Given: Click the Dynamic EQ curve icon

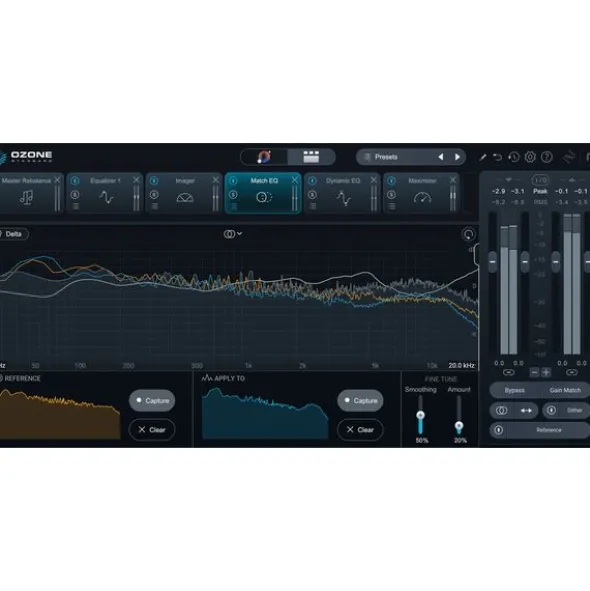Looking at the screenshot, I should [x=343, y=198].
